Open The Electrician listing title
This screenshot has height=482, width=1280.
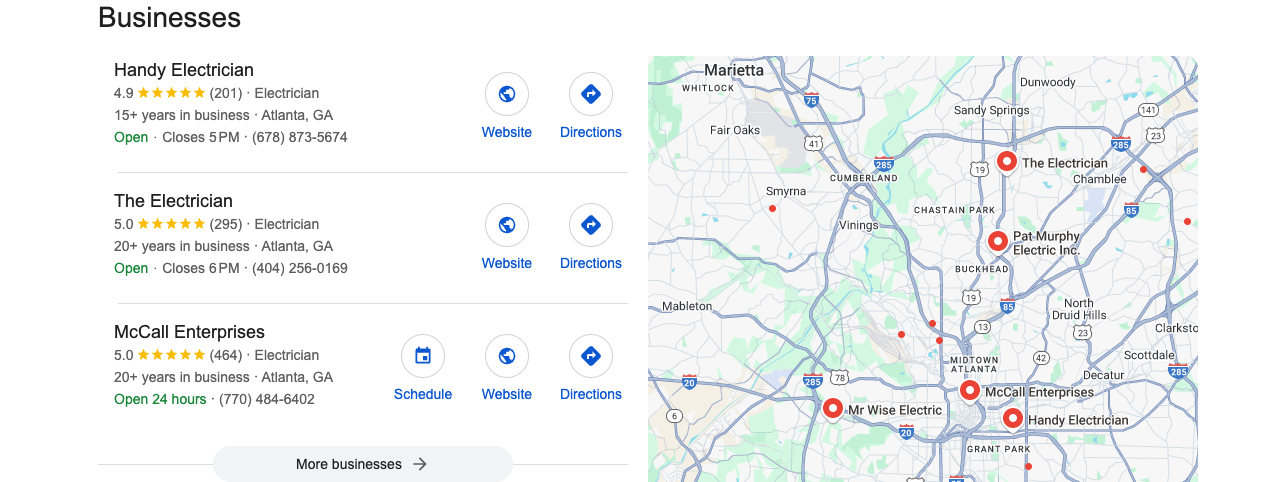pos(173,201)
